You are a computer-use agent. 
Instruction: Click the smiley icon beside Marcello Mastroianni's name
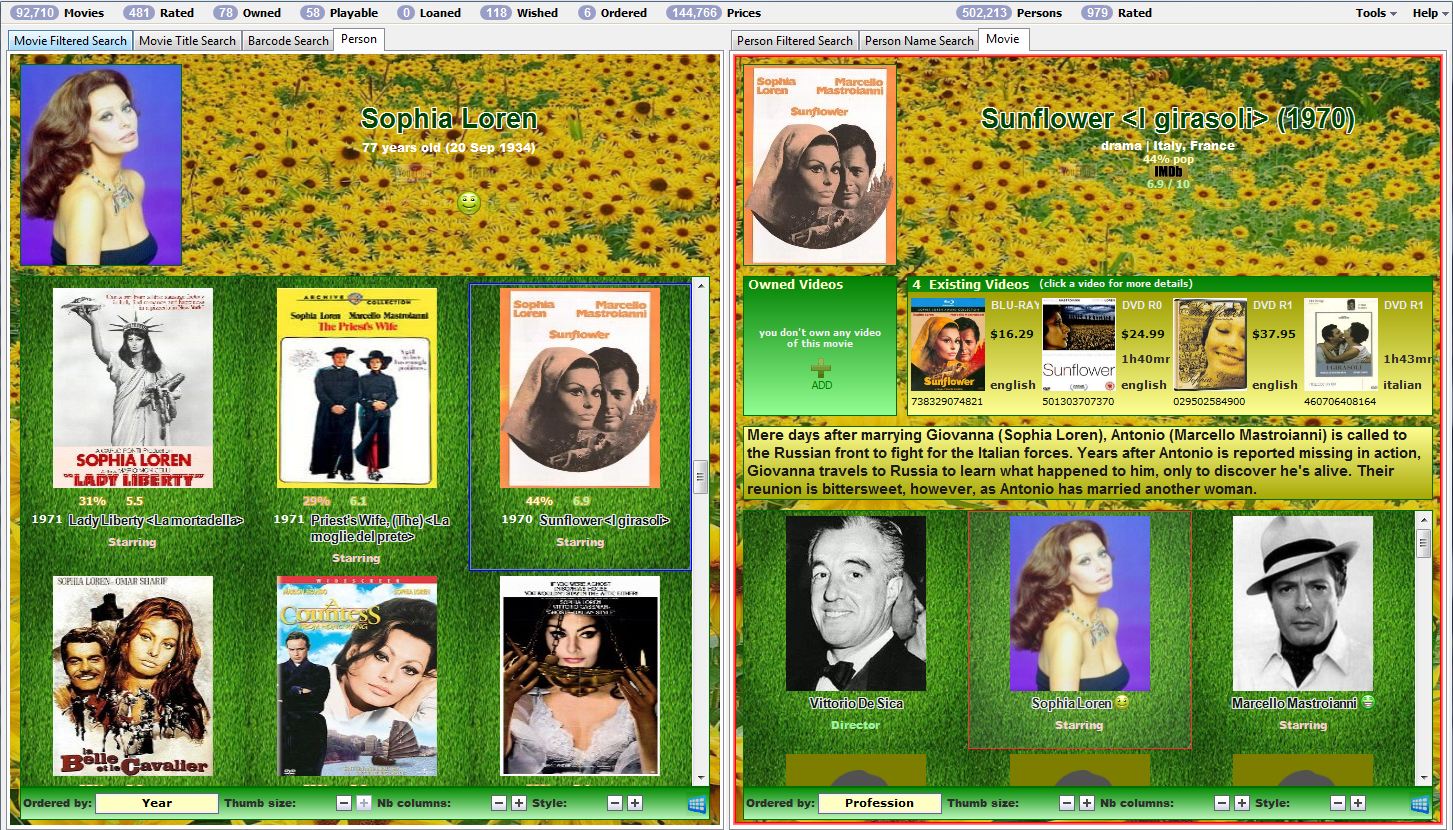[x=1367, y=703]
